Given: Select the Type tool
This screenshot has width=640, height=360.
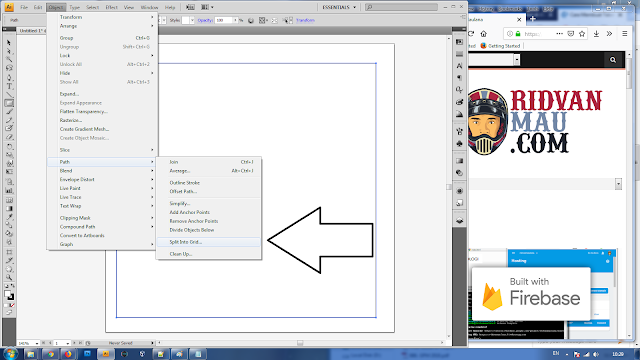Looking at the screenshot, I should click(9, 86).
